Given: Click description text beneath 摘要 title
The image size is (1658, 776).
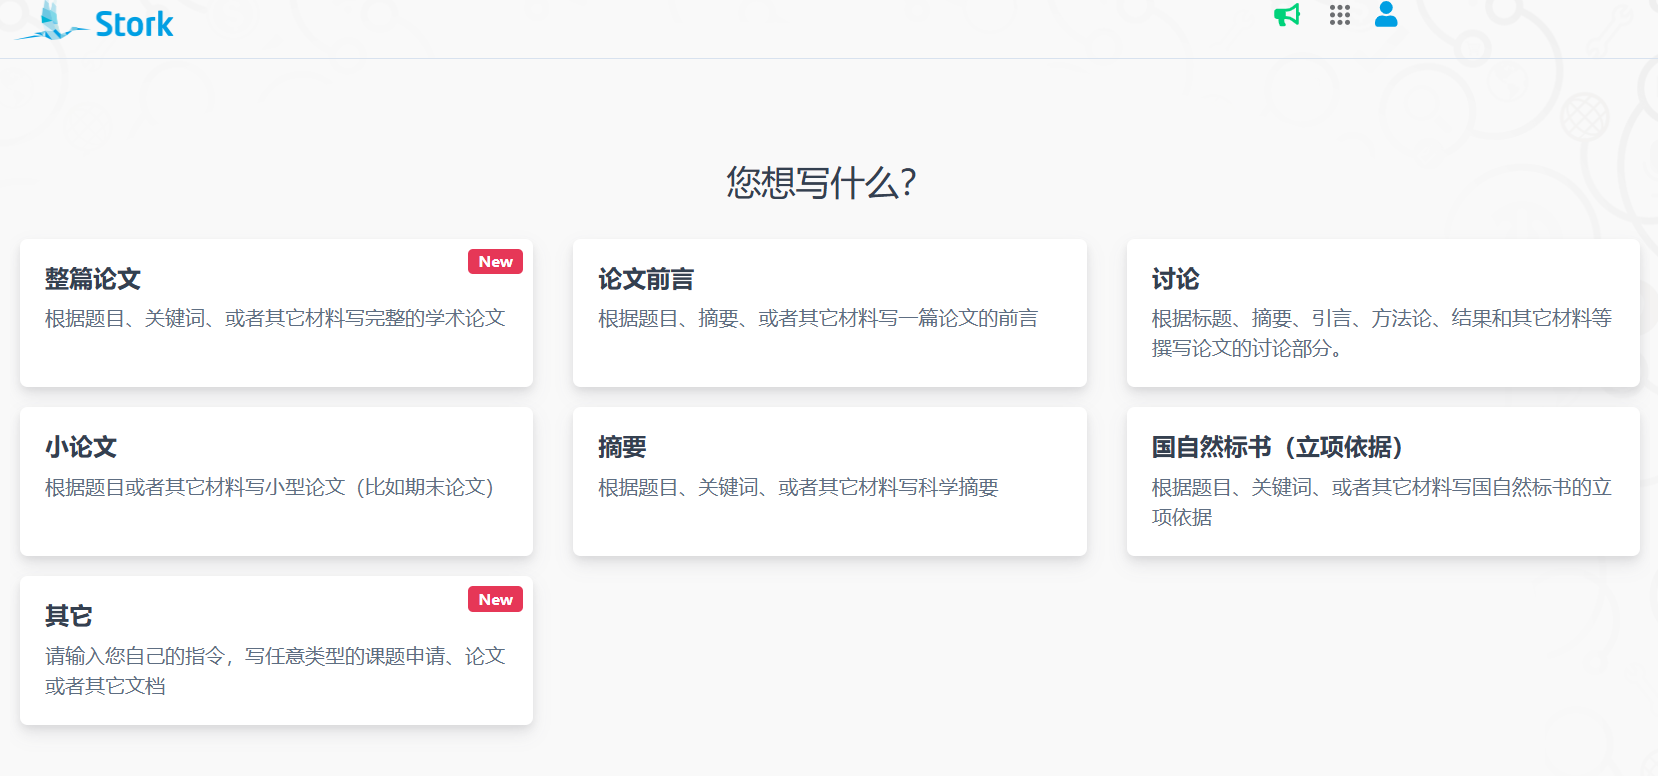Looking at the screenshot, I should pos(798,487).
